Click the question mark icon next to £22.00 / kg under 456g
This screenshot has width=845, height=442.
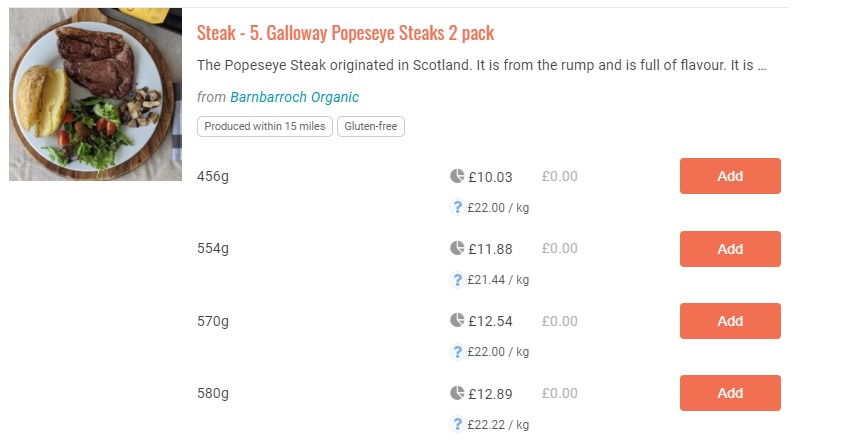pyautogui.click(x=457, y=208)
